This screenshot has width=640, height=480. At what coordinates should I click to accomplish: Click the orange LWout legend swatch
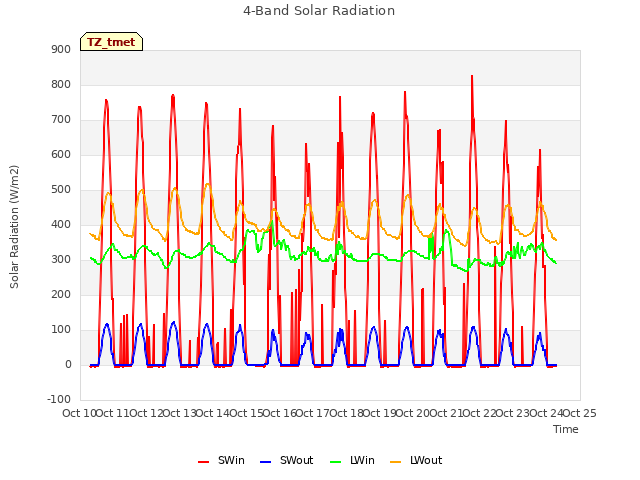coord(396,462)
